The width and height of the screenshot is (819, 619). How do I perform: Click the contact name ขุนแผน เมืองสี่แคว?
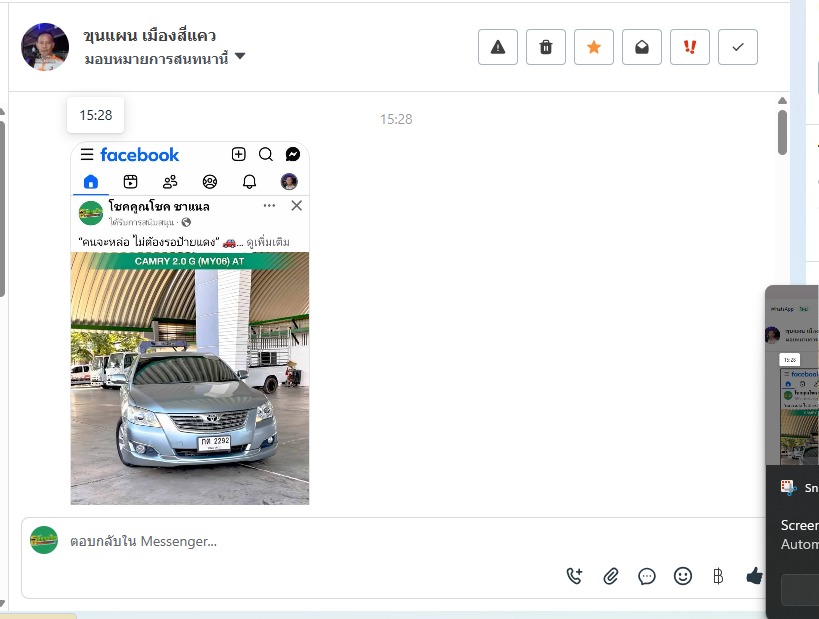[x=150, y=36]
